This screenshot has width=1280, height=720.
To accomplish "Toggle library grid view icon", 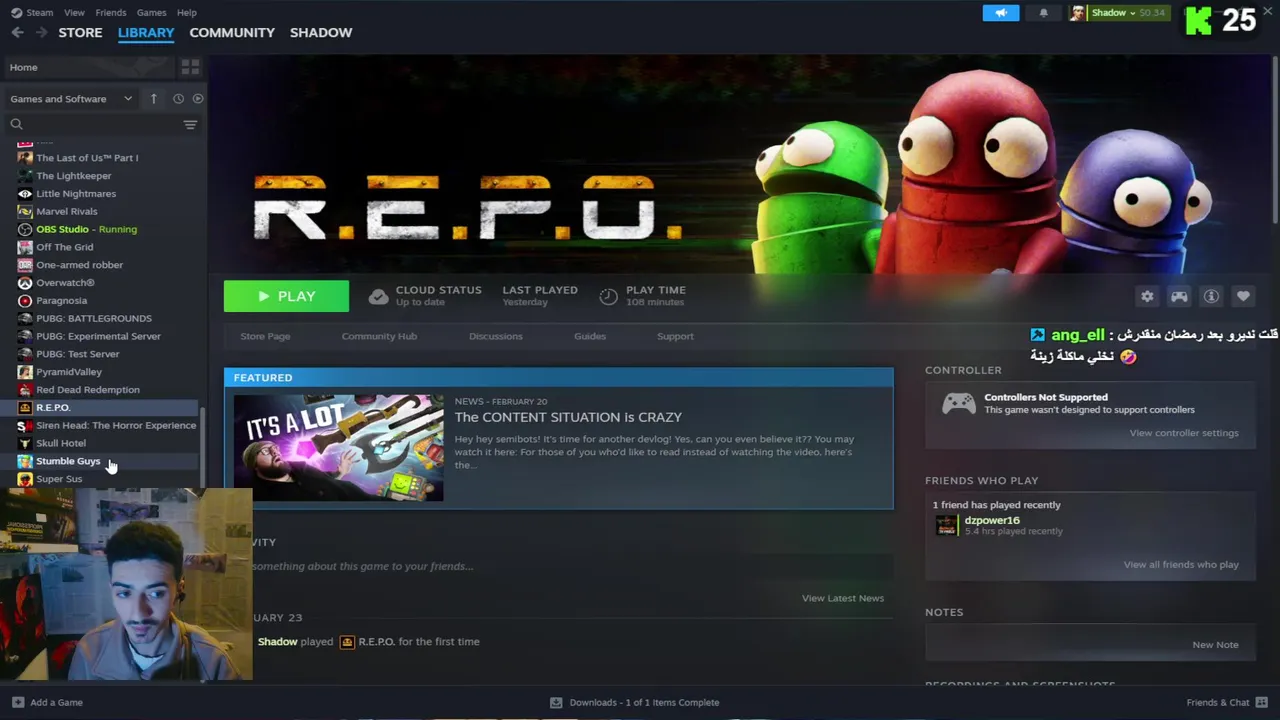I will pos(190,67).
